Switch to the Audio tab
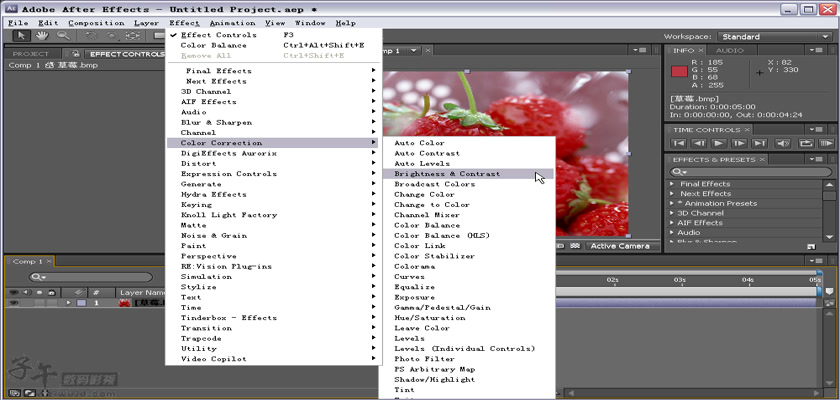Viewport: 840px width, 400px height. (730, 50)
